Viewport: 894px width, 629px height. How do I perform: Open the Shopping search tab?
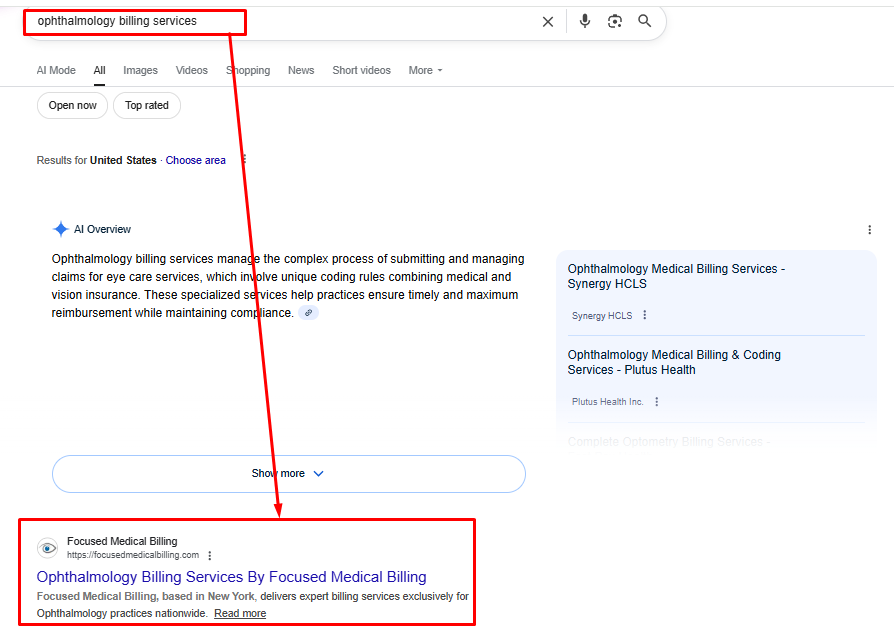[248, 70]
